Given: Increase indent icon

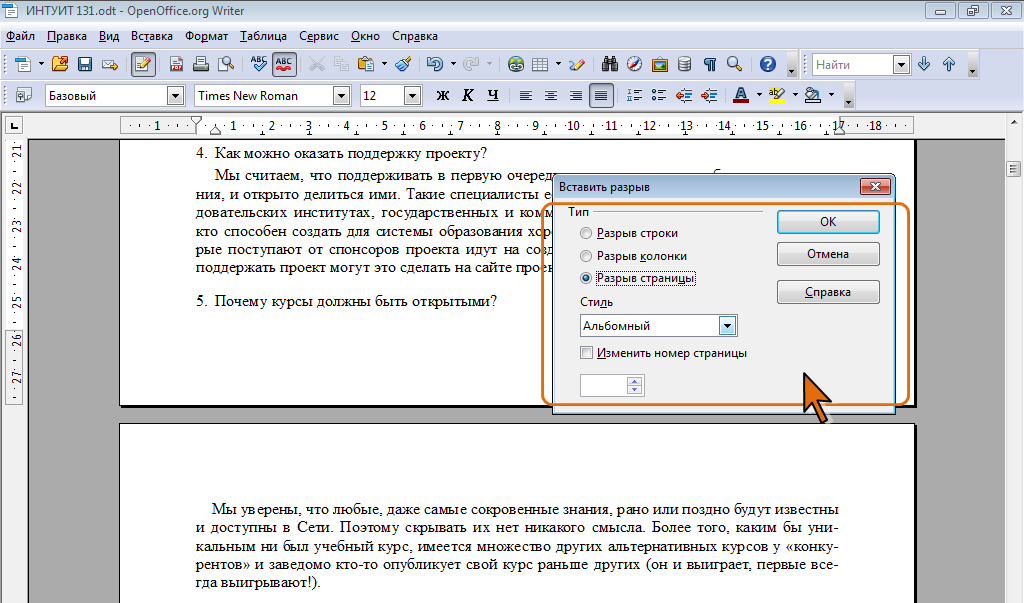Looking at the screenshot, I should (709, 95).
